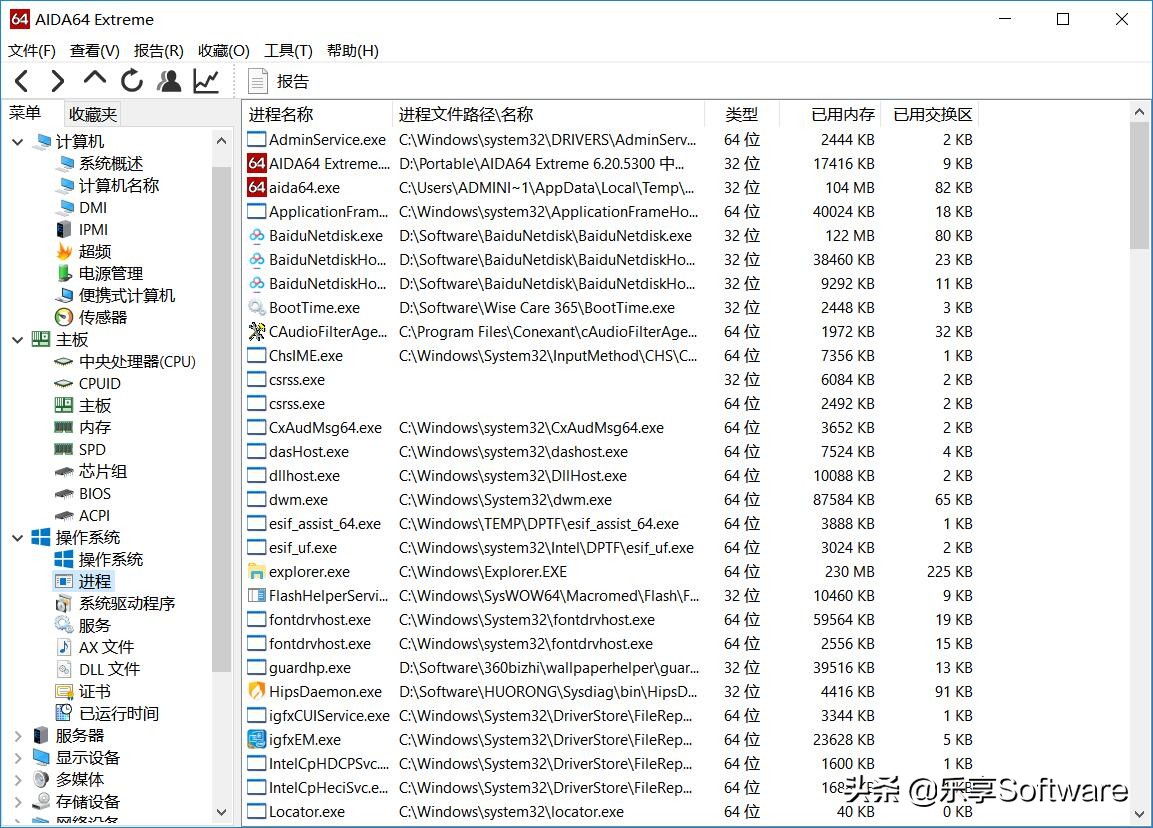Open 电源管理 power management entry
The width and height of the screenshot is (1153, 828).
pyautogui.click(x=111, y=274)
